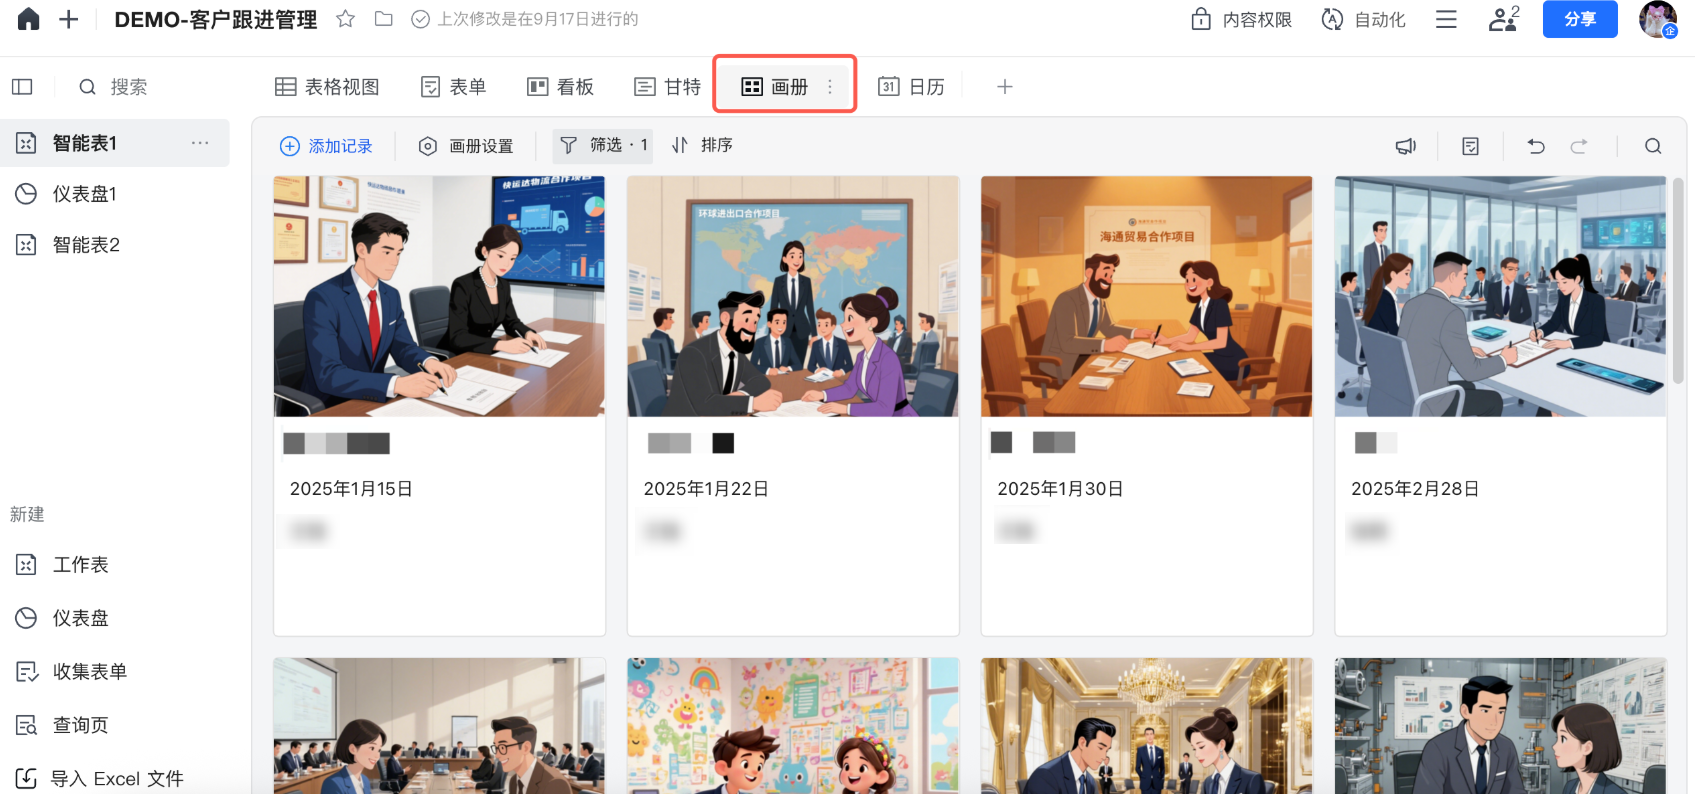Collapse the left sidebar panel
The image size is (1695, 794).
pos(22,87)
